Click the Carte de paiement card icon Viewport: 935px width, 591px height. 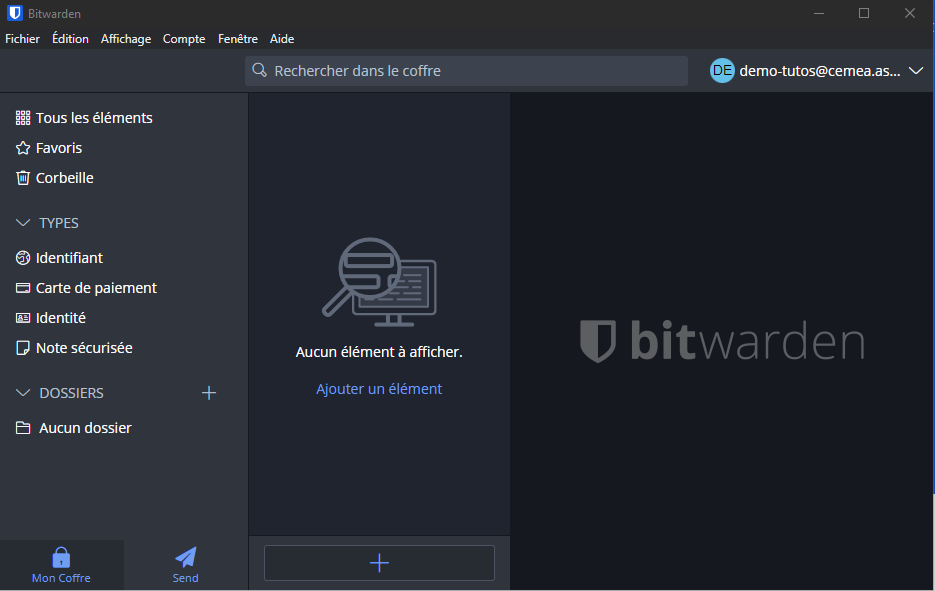click(23, 288)
